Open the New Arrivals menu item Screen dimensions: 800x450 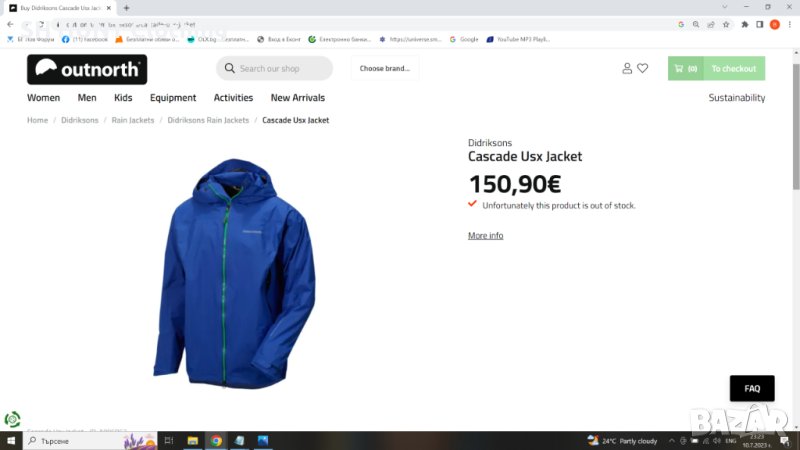coord(297,98)
